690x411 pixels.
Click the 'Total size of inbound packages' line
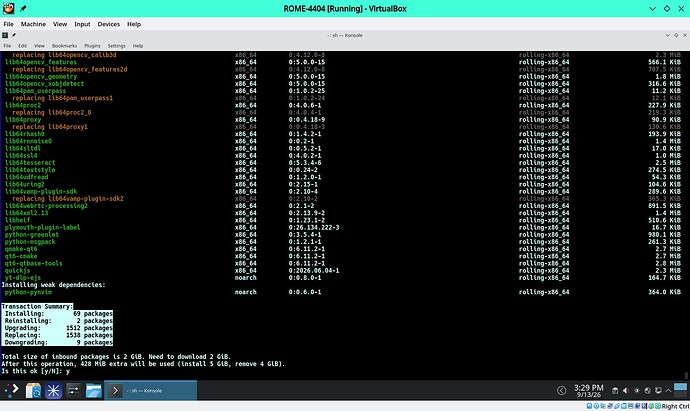click(x=116, y=356)
